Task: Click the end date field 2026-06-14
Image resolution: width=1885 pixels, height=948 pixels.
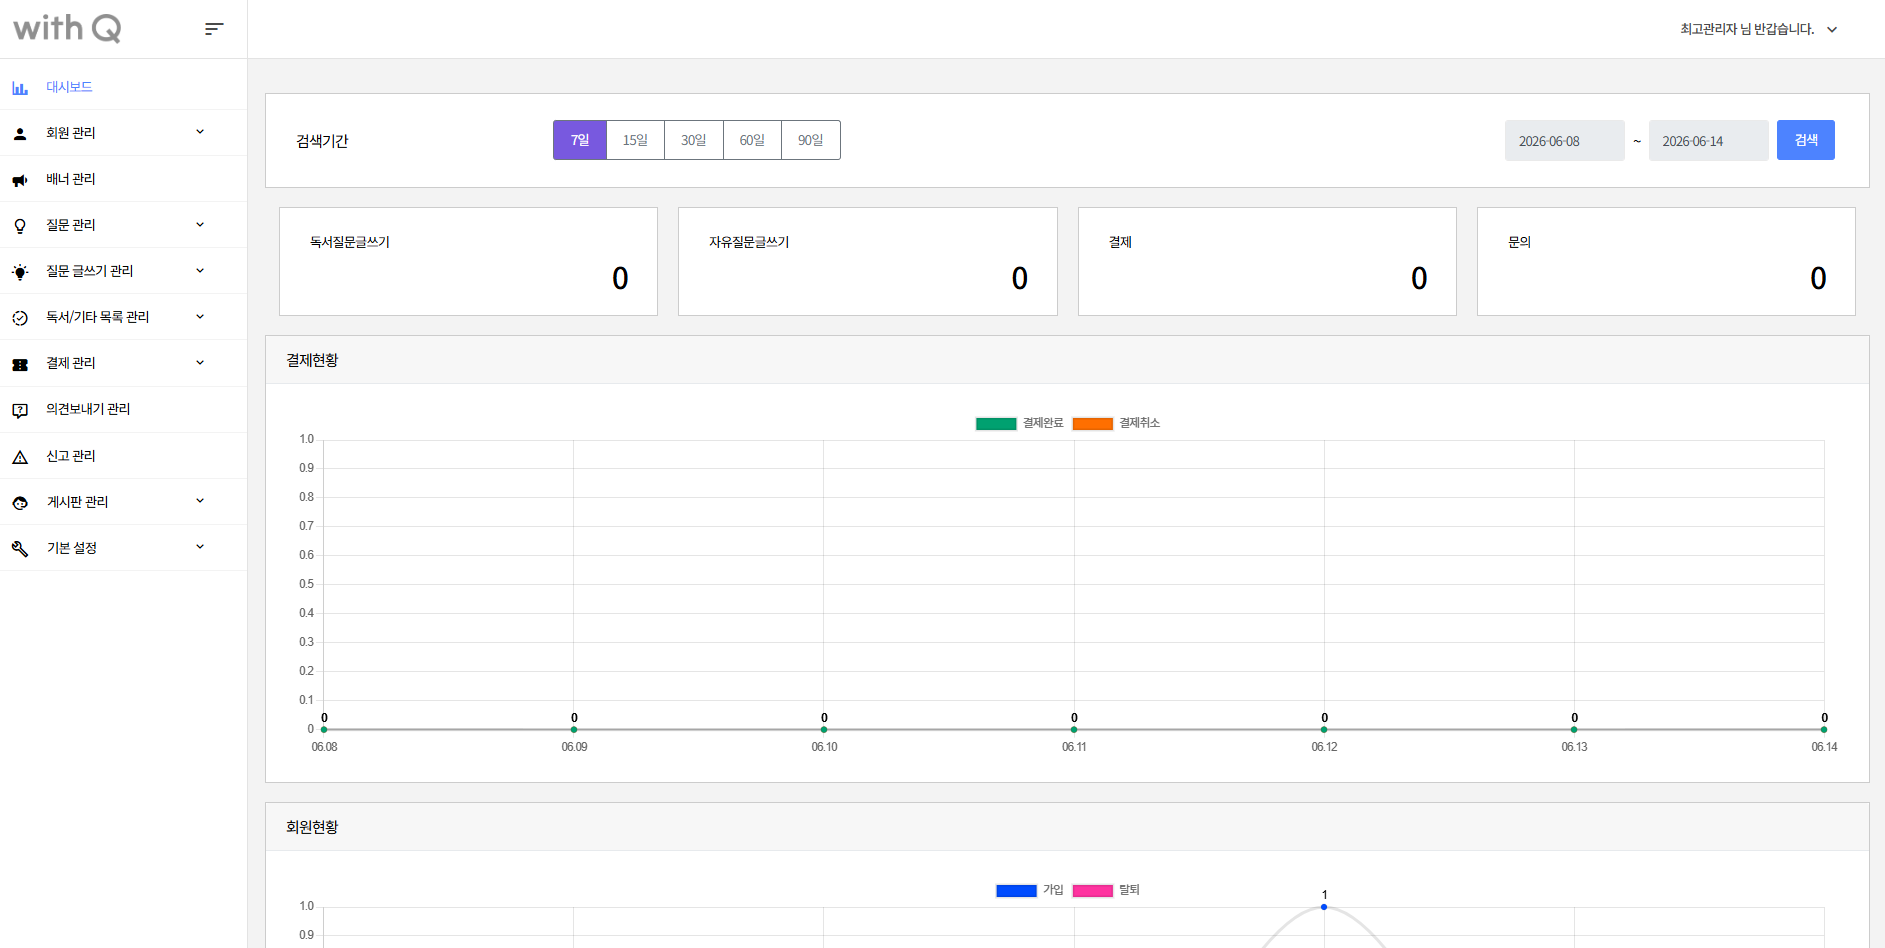Action: (1708, 141)
